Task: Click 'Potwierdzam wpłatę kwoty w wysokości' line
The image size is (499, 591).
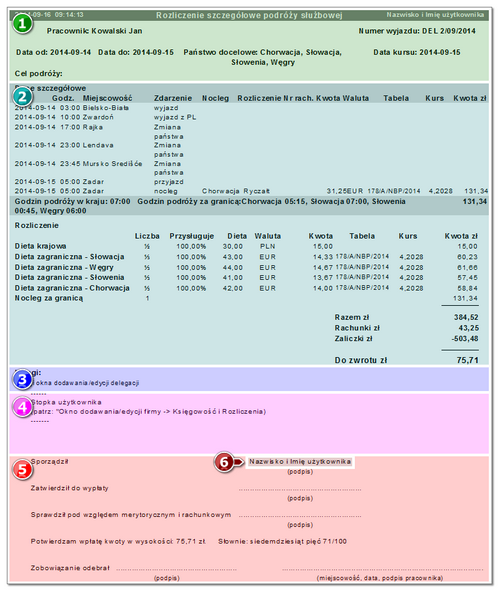Action: coord(118,542)
